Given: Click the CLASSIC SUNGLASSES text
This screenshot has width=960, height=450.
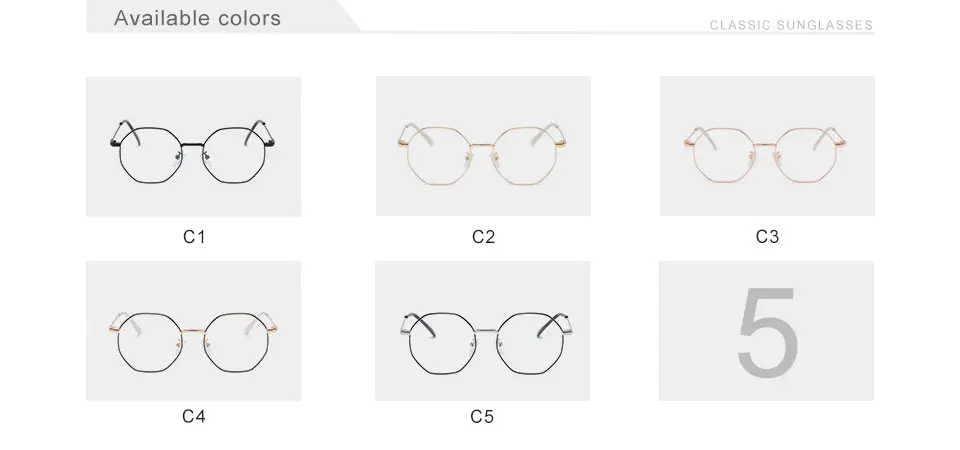Looking at the screenshot, I should pyautogui.click(x=791, y=25).
